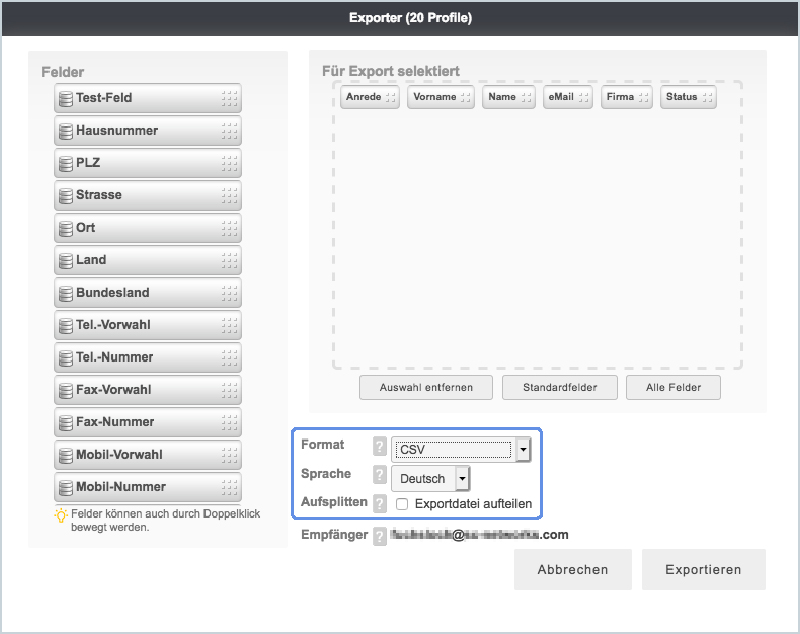Select the Bundesland field item
This screenshot has height=634, width=800.
point(147,293)
